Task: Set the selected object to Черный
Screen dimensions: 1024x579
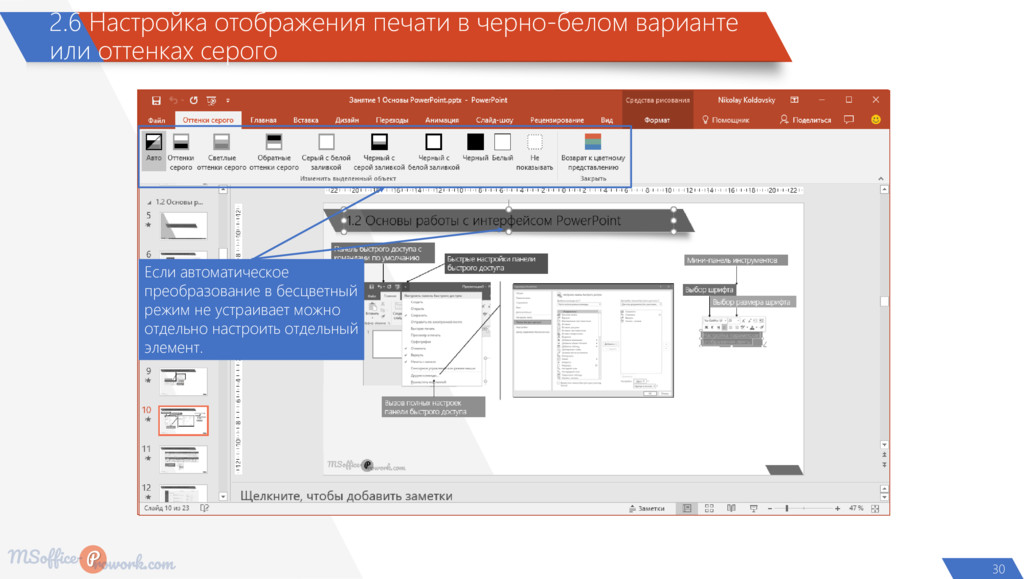Action: tap(475, 148)
